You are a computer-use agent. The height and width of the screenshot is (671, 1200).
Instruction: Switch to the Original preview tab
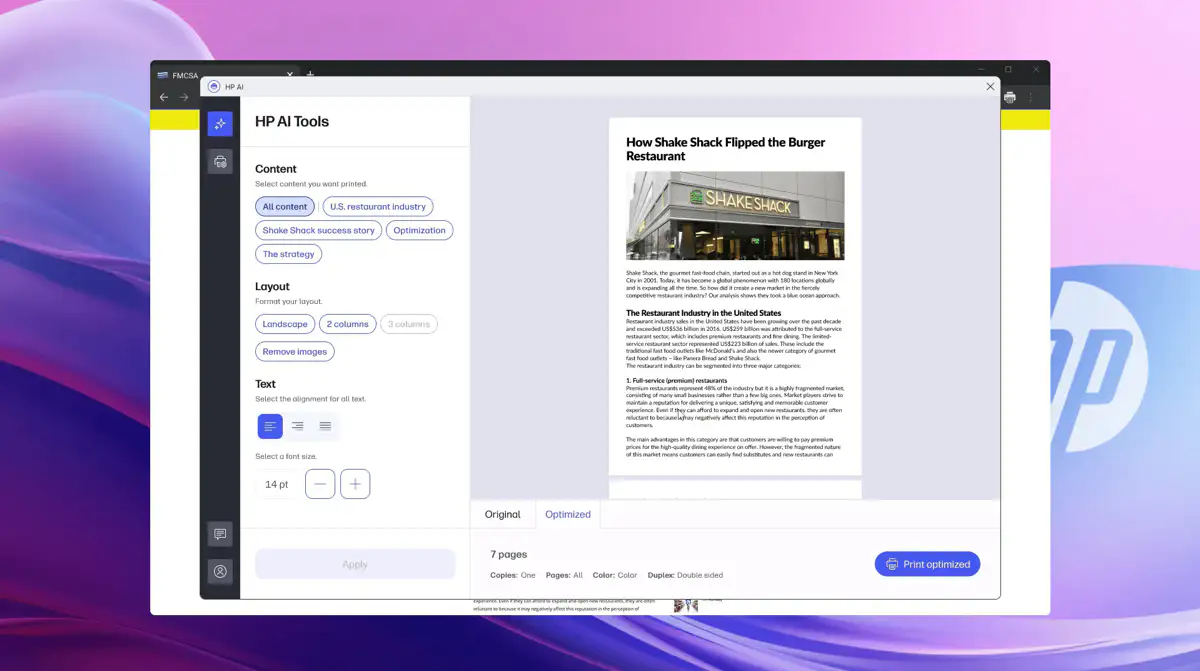coord(502,514)
